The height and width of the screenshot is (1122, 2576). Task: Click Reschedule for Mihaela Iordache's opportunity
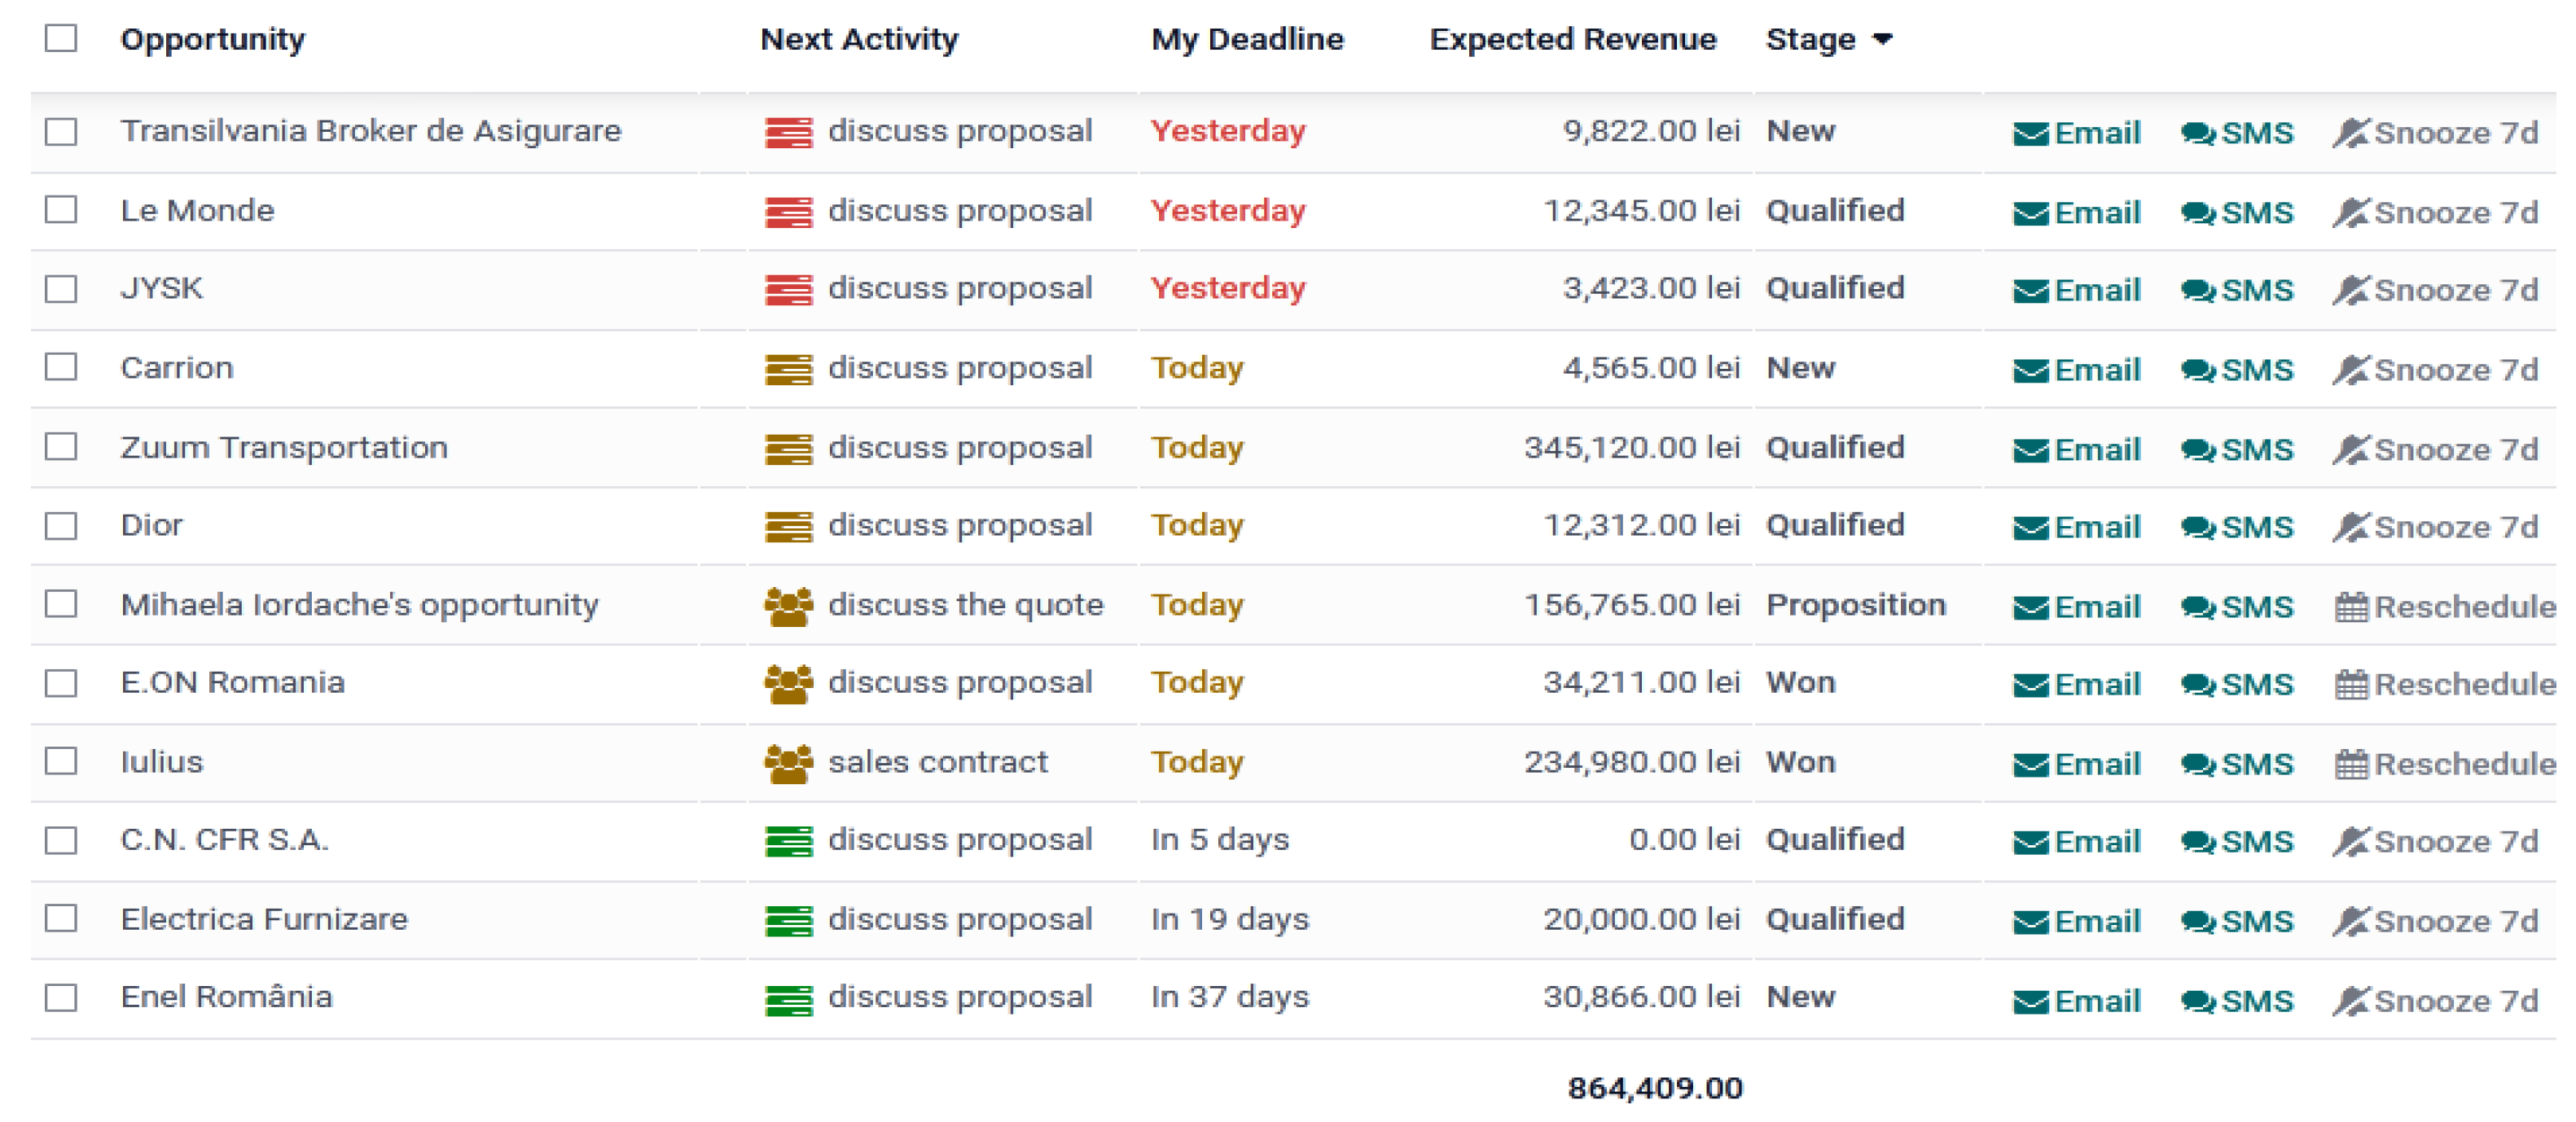coord(2445,607)
